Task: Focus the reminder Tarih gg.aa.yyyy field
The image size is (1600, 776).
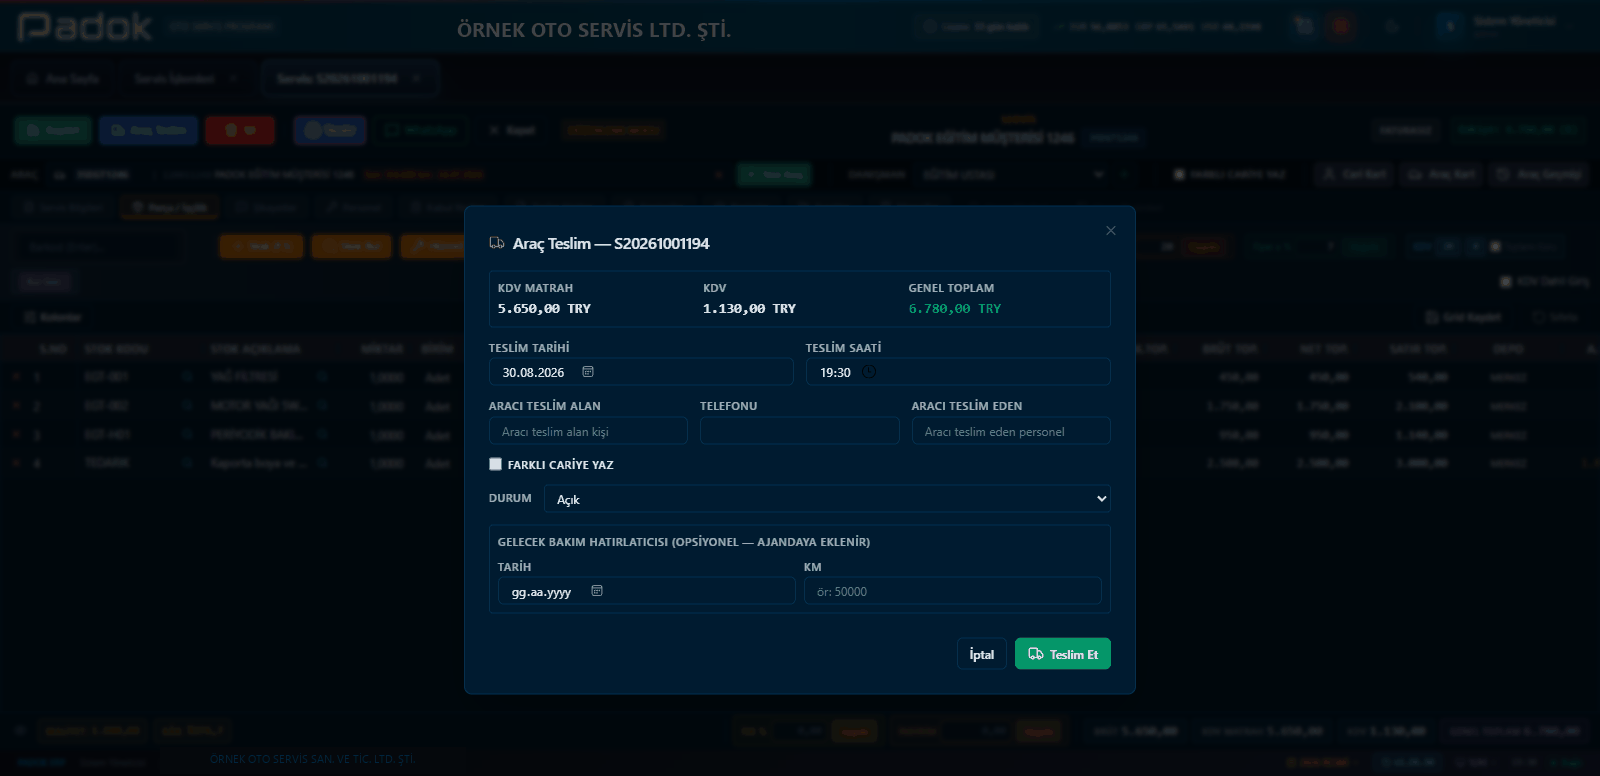Action: click(646, 591)
